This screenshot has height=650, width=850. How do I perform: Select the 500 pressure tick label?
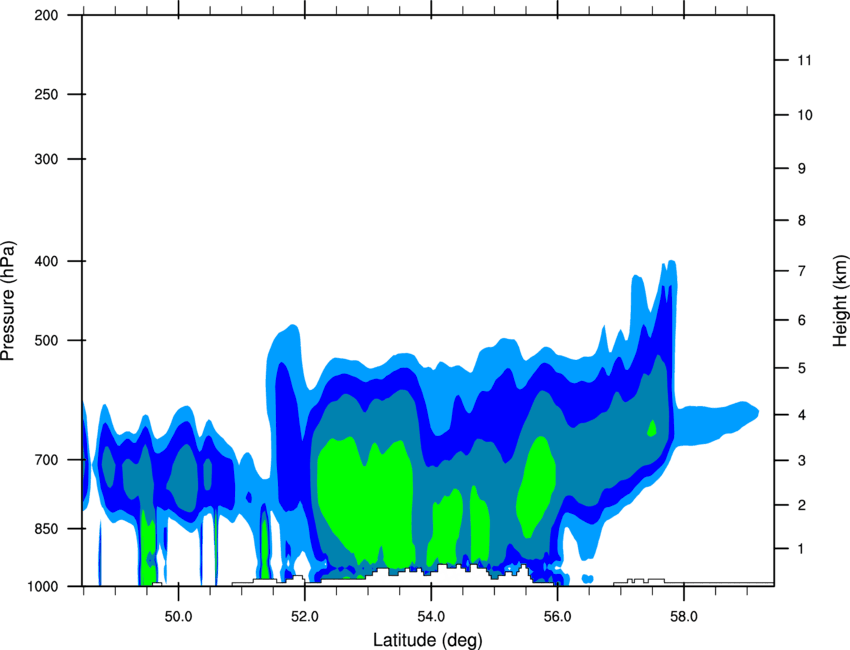click(46, 340)
